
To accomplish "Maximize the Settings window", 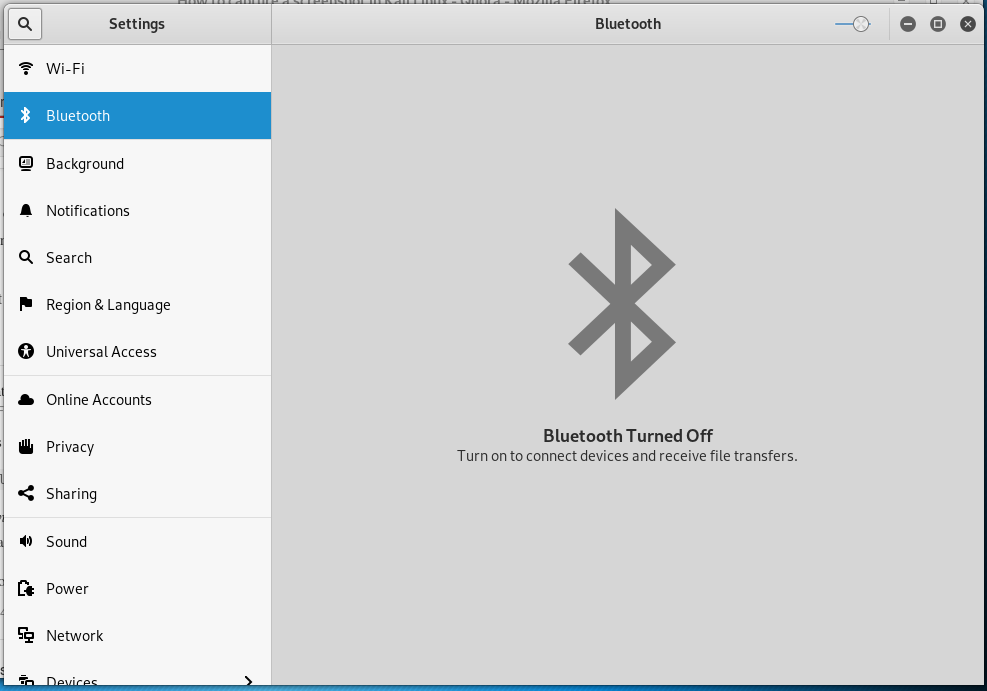I will coord(938,24).
